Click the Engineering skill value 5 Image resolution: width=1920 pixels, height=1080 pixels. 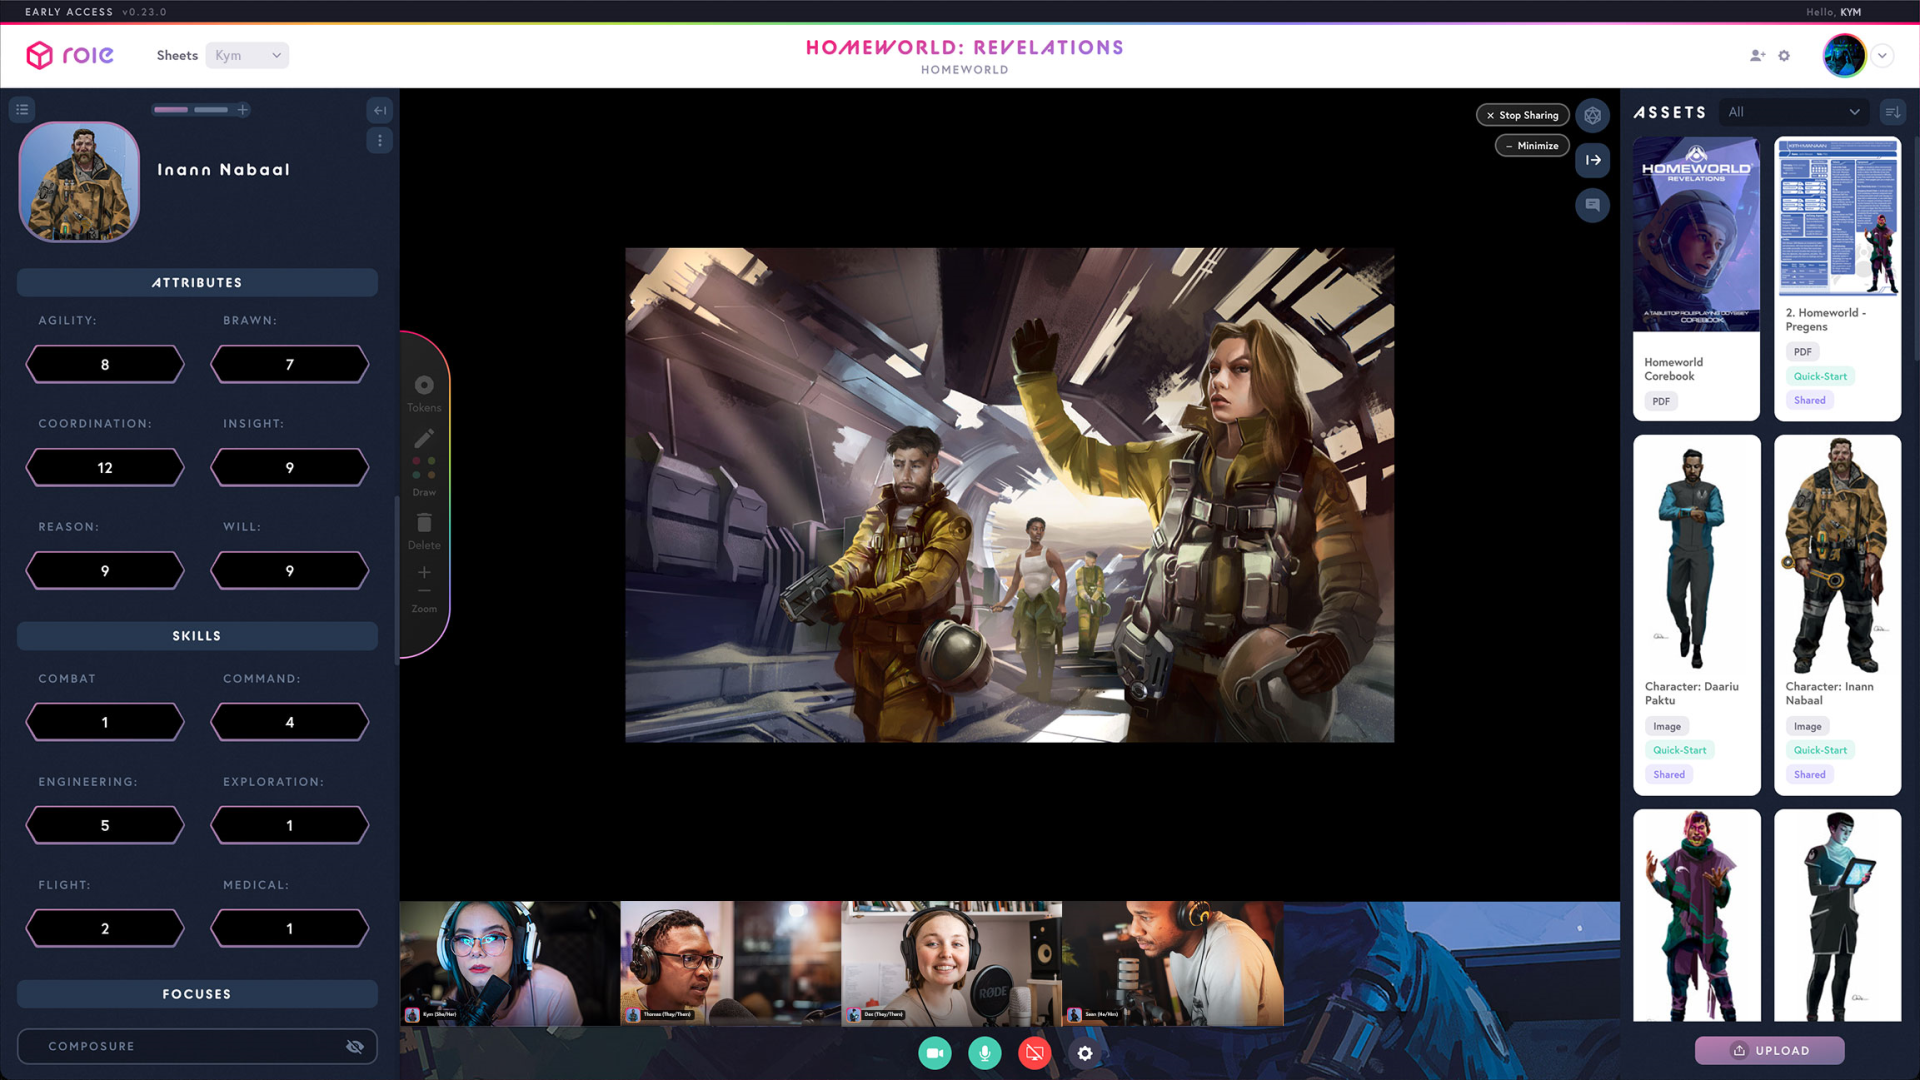pyautogui.click(x=105, y=826)
